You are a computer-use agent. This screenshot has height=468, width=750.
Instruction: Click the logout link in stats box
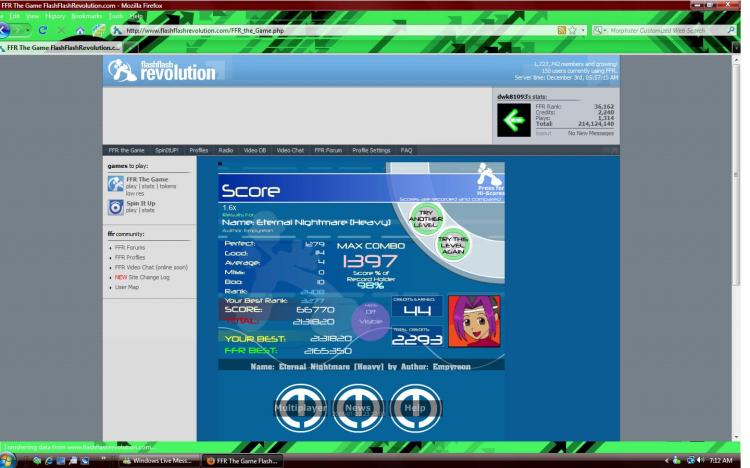(543, 134)
